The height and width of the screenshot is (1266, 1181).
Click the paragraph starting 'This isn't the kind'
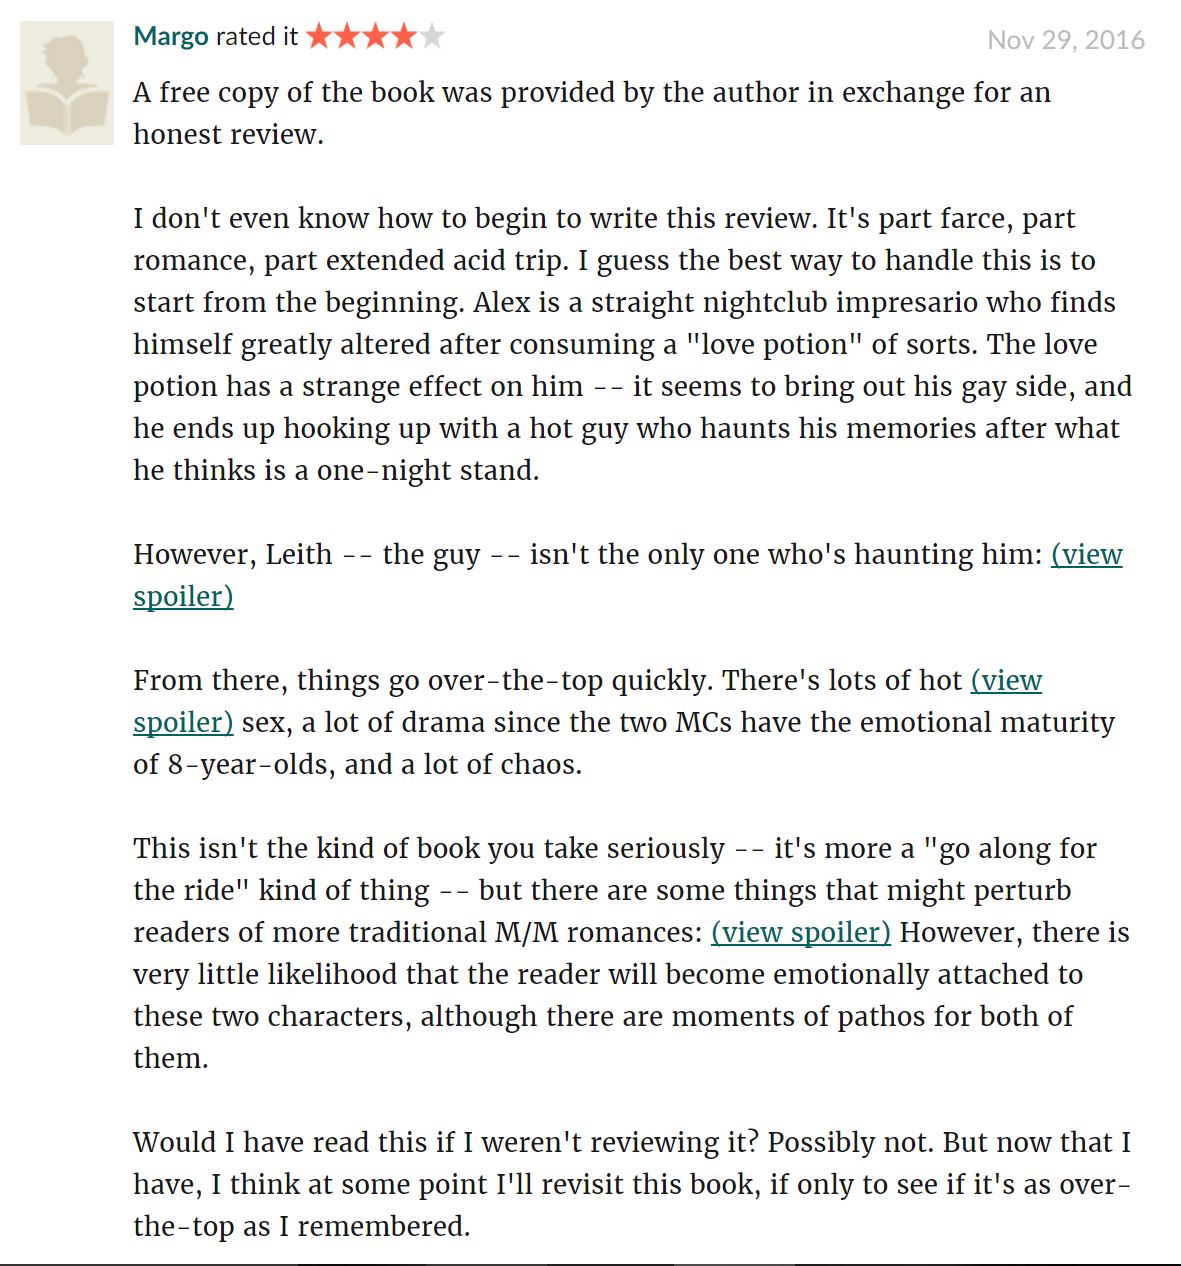(x=631, y=953)
